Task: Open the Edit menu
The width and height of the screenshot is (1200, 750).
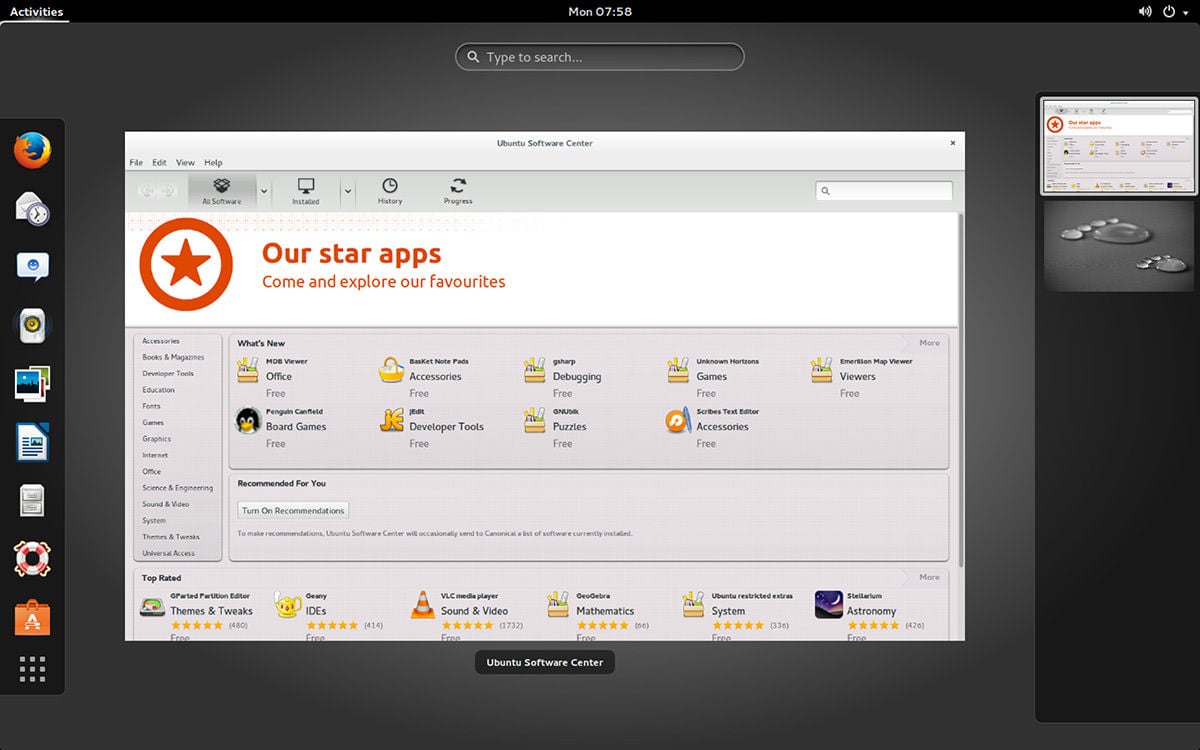Action: pyautogui.click(x=160, y=162)
